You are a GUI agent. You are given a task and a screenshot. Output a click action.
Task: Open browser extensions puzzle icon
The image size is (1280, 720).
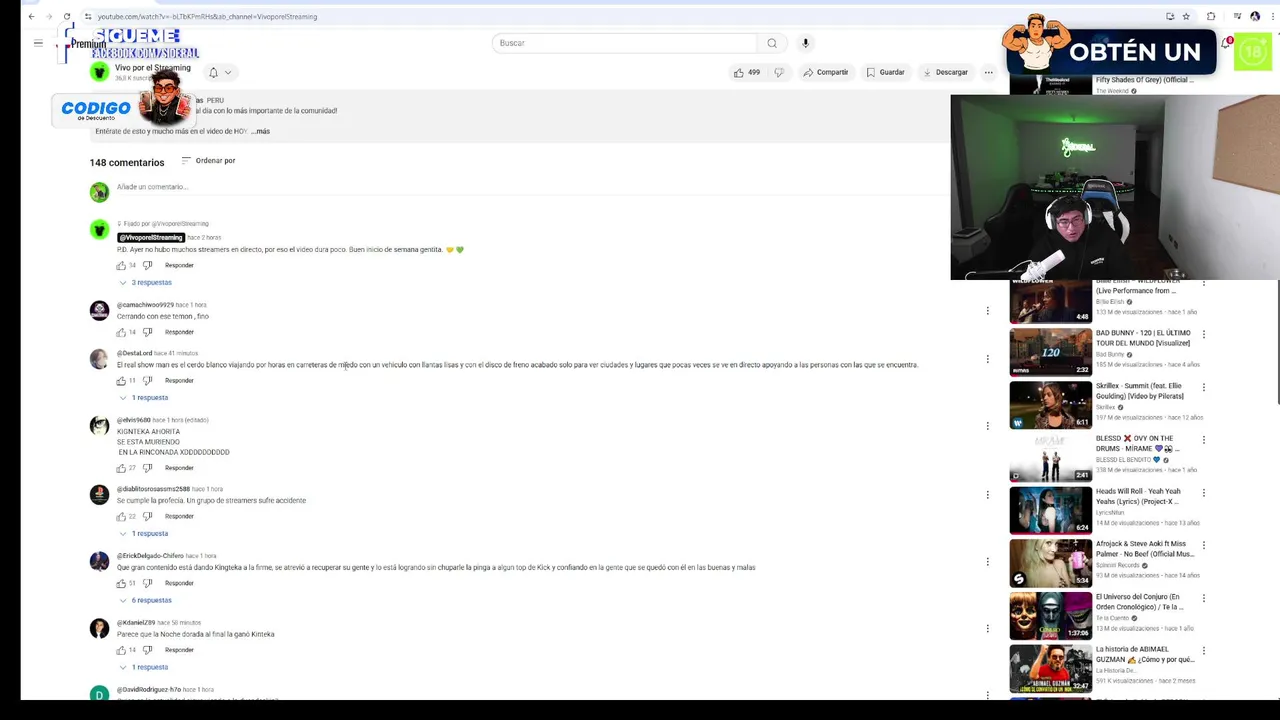(x=1211, y=16)
